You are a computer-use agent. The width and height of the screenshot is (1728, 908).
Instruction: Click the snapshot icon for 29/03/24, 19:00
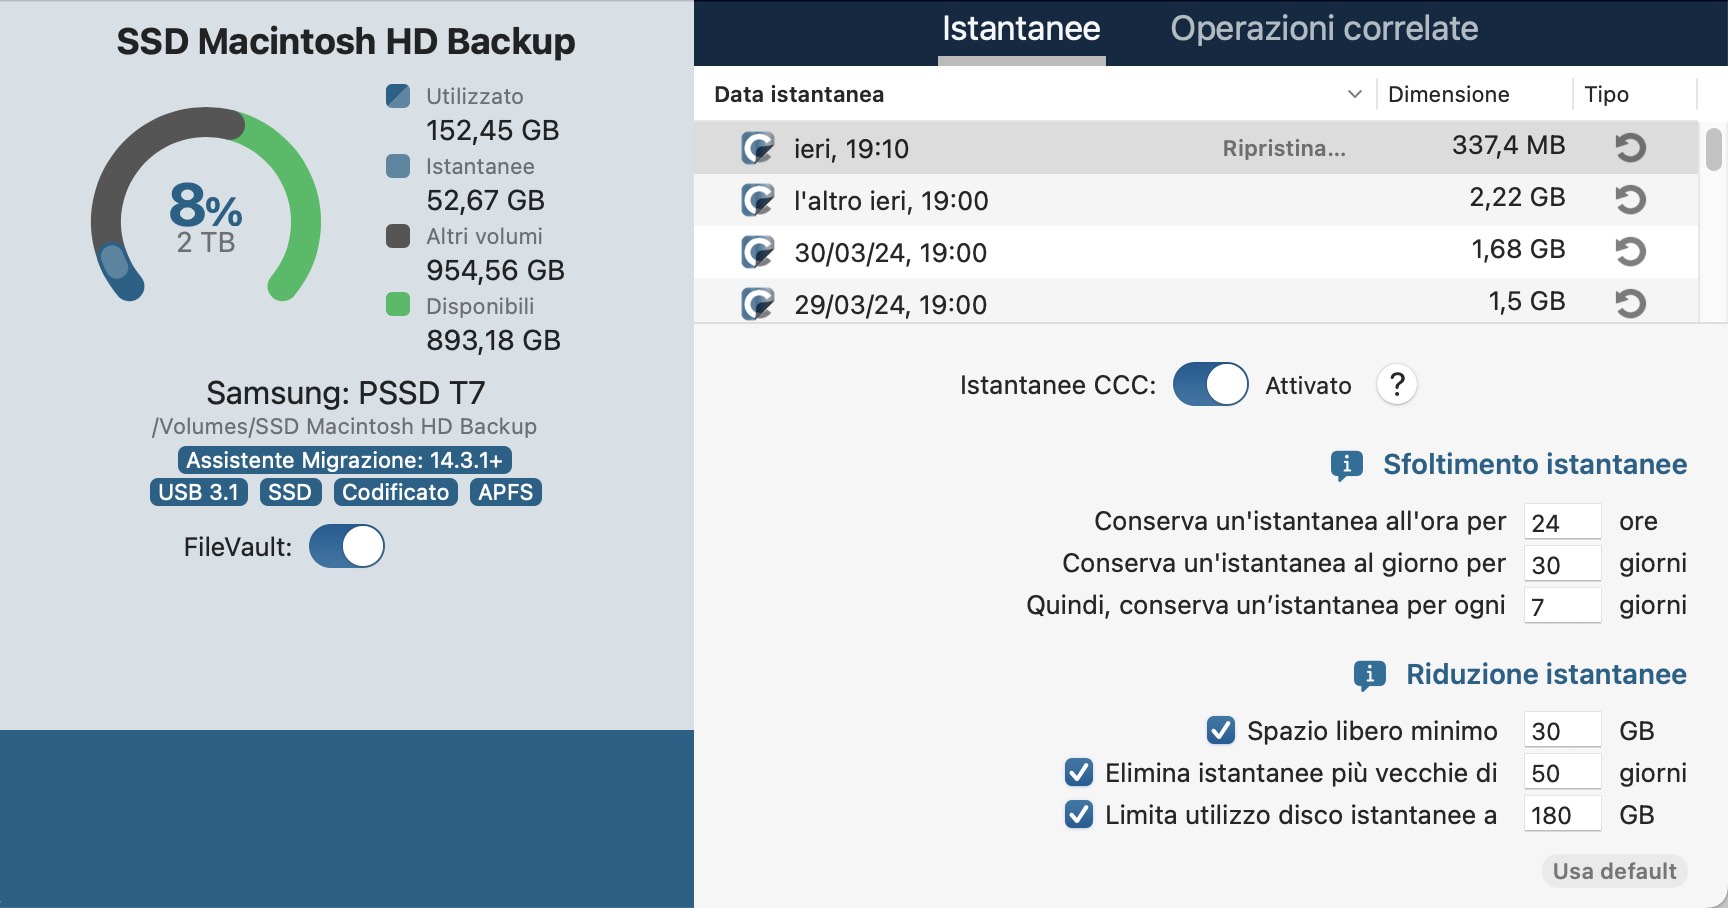[x=757, y=303]
